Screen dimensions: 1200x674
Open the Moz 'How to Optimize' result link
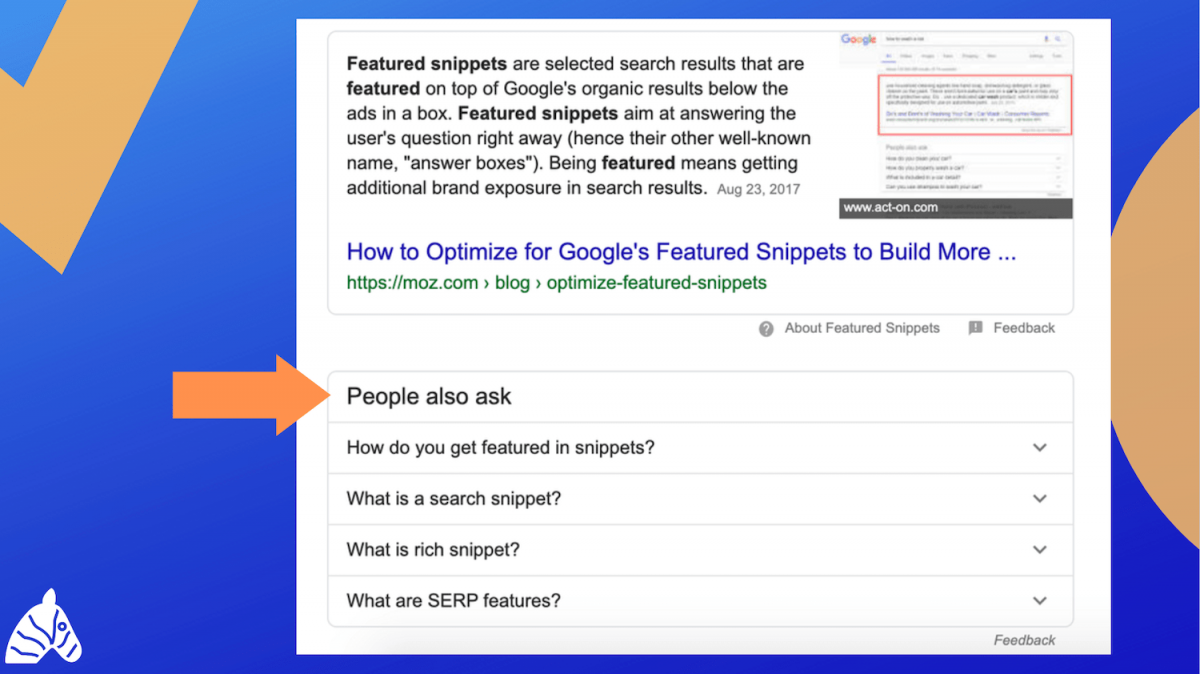point(681,252)
